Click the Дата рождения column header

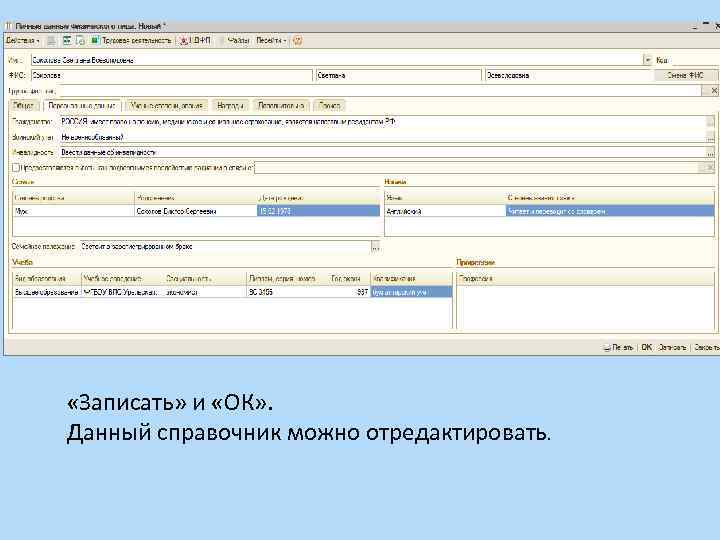pos(318,198)
